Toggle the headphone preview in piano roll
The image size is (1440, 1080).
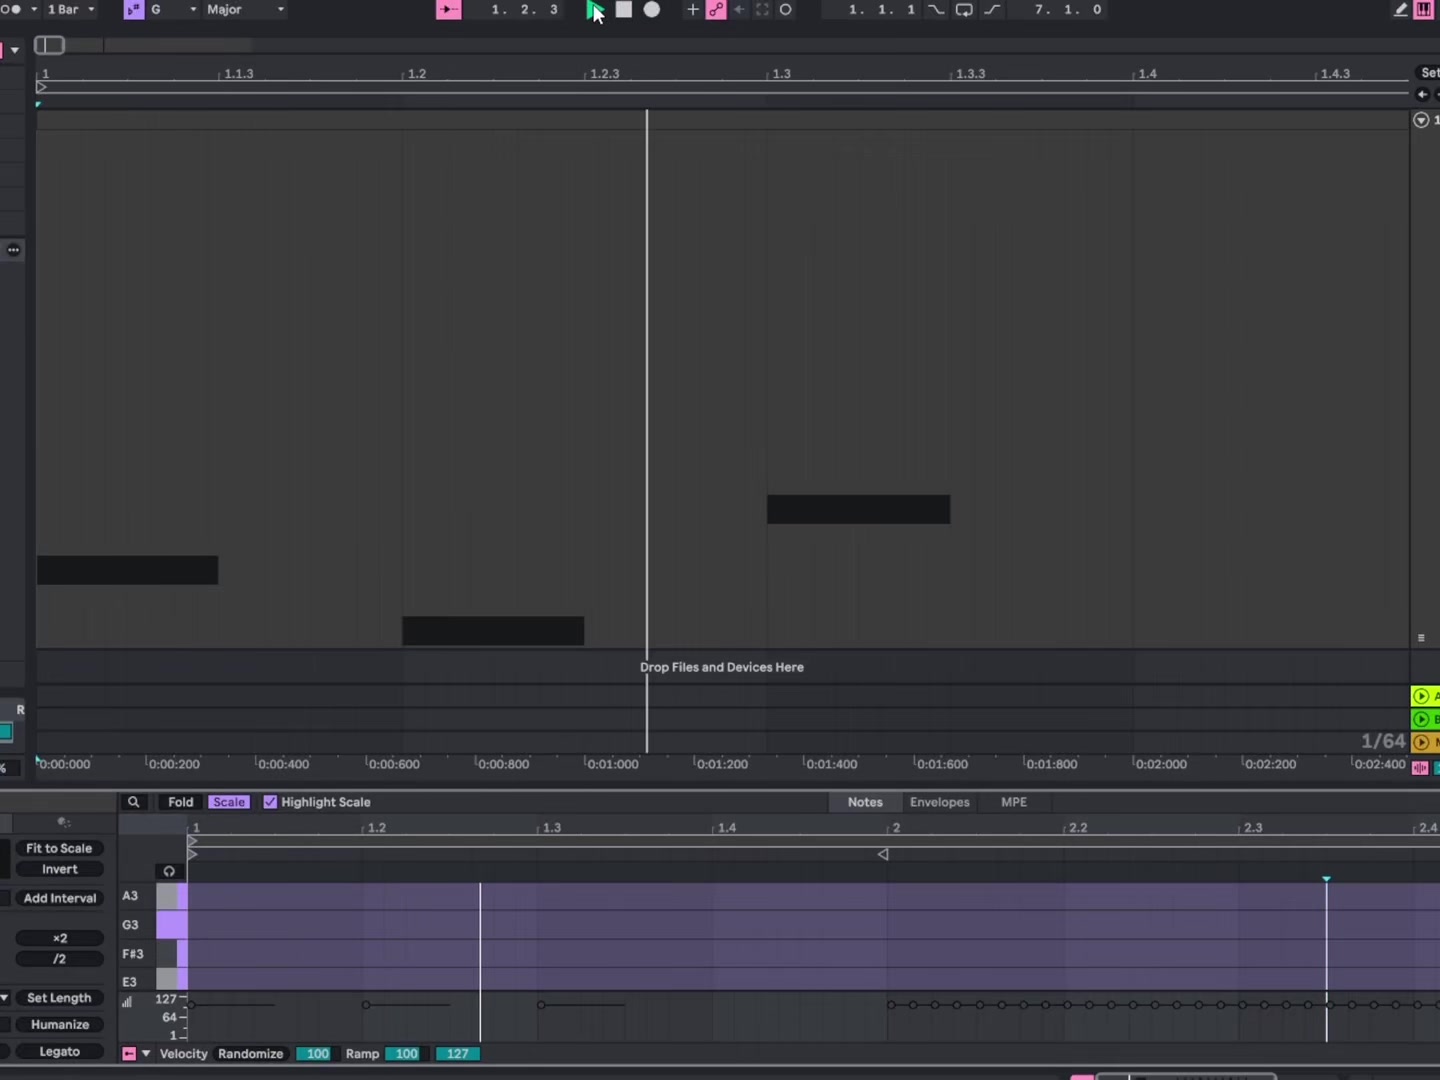point(169,871)
